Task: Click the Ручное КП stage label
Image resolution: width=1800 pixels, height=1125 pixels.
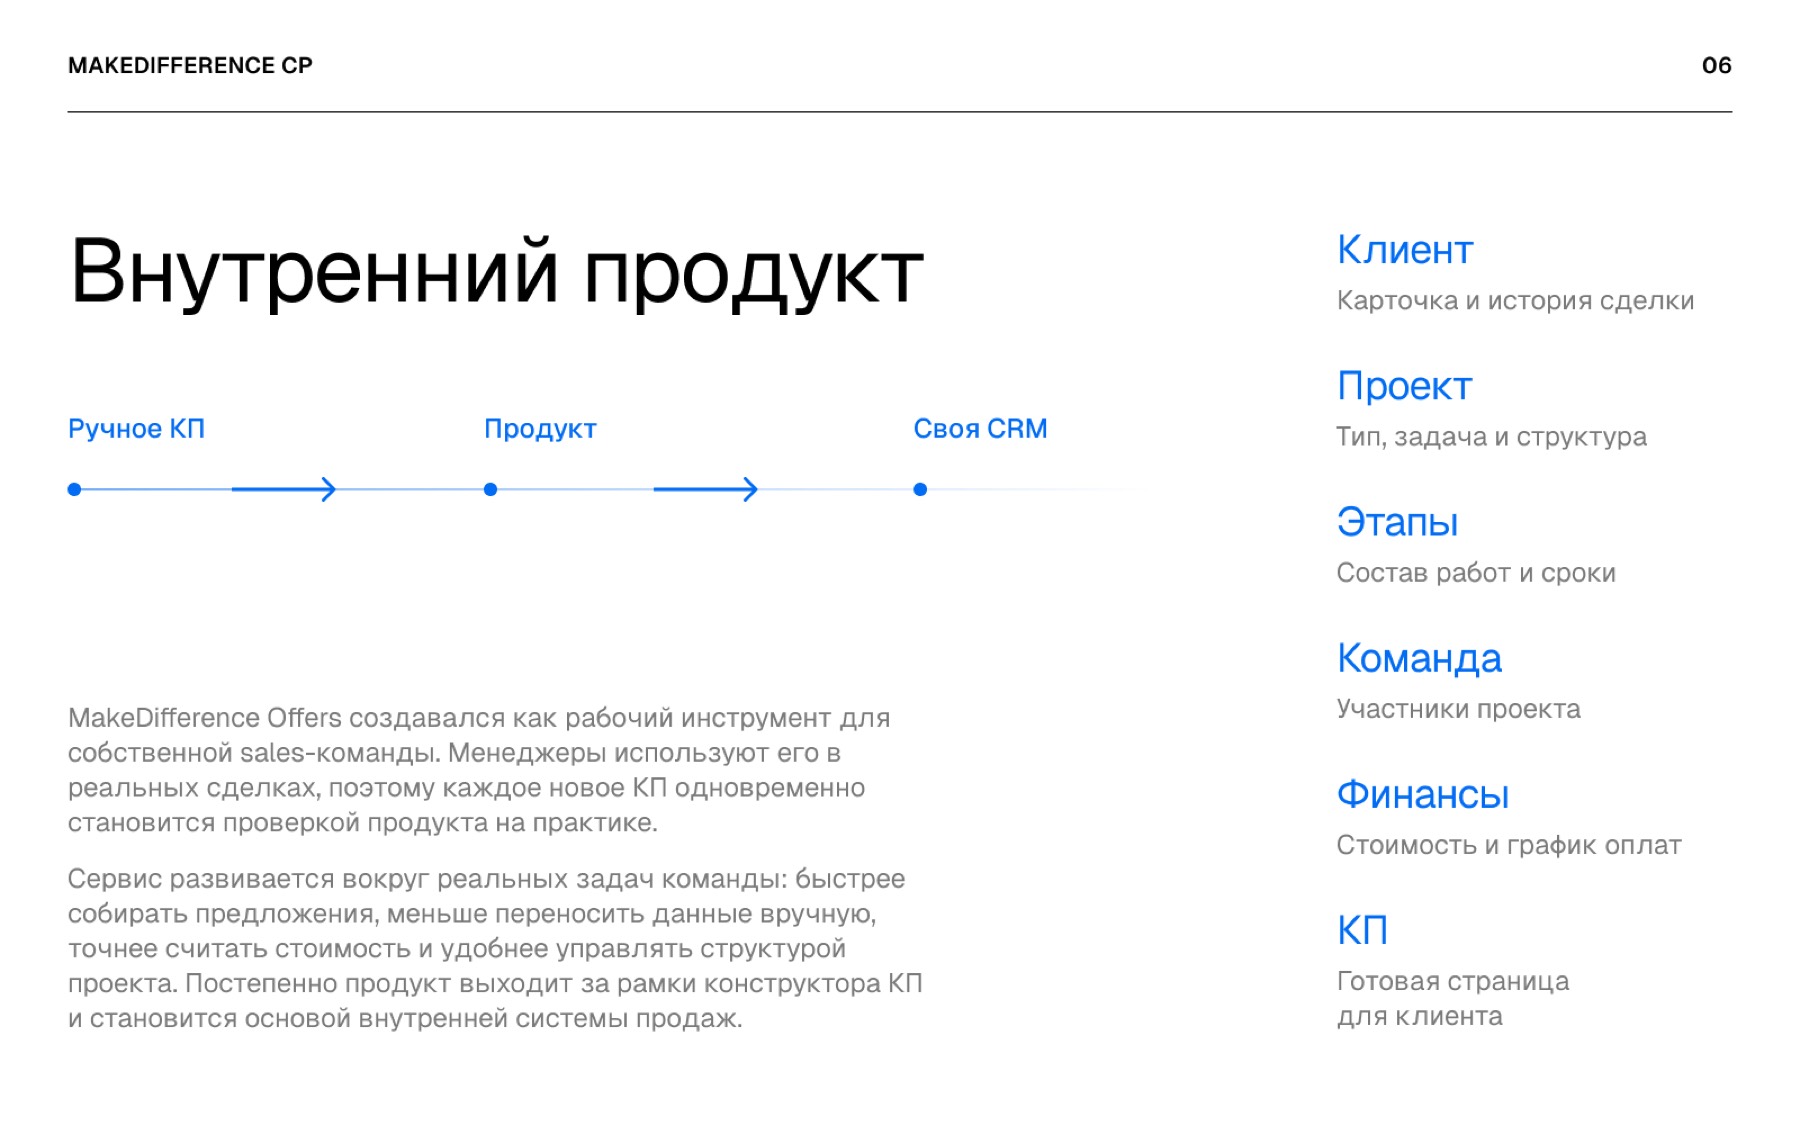Action: (136, 429)
